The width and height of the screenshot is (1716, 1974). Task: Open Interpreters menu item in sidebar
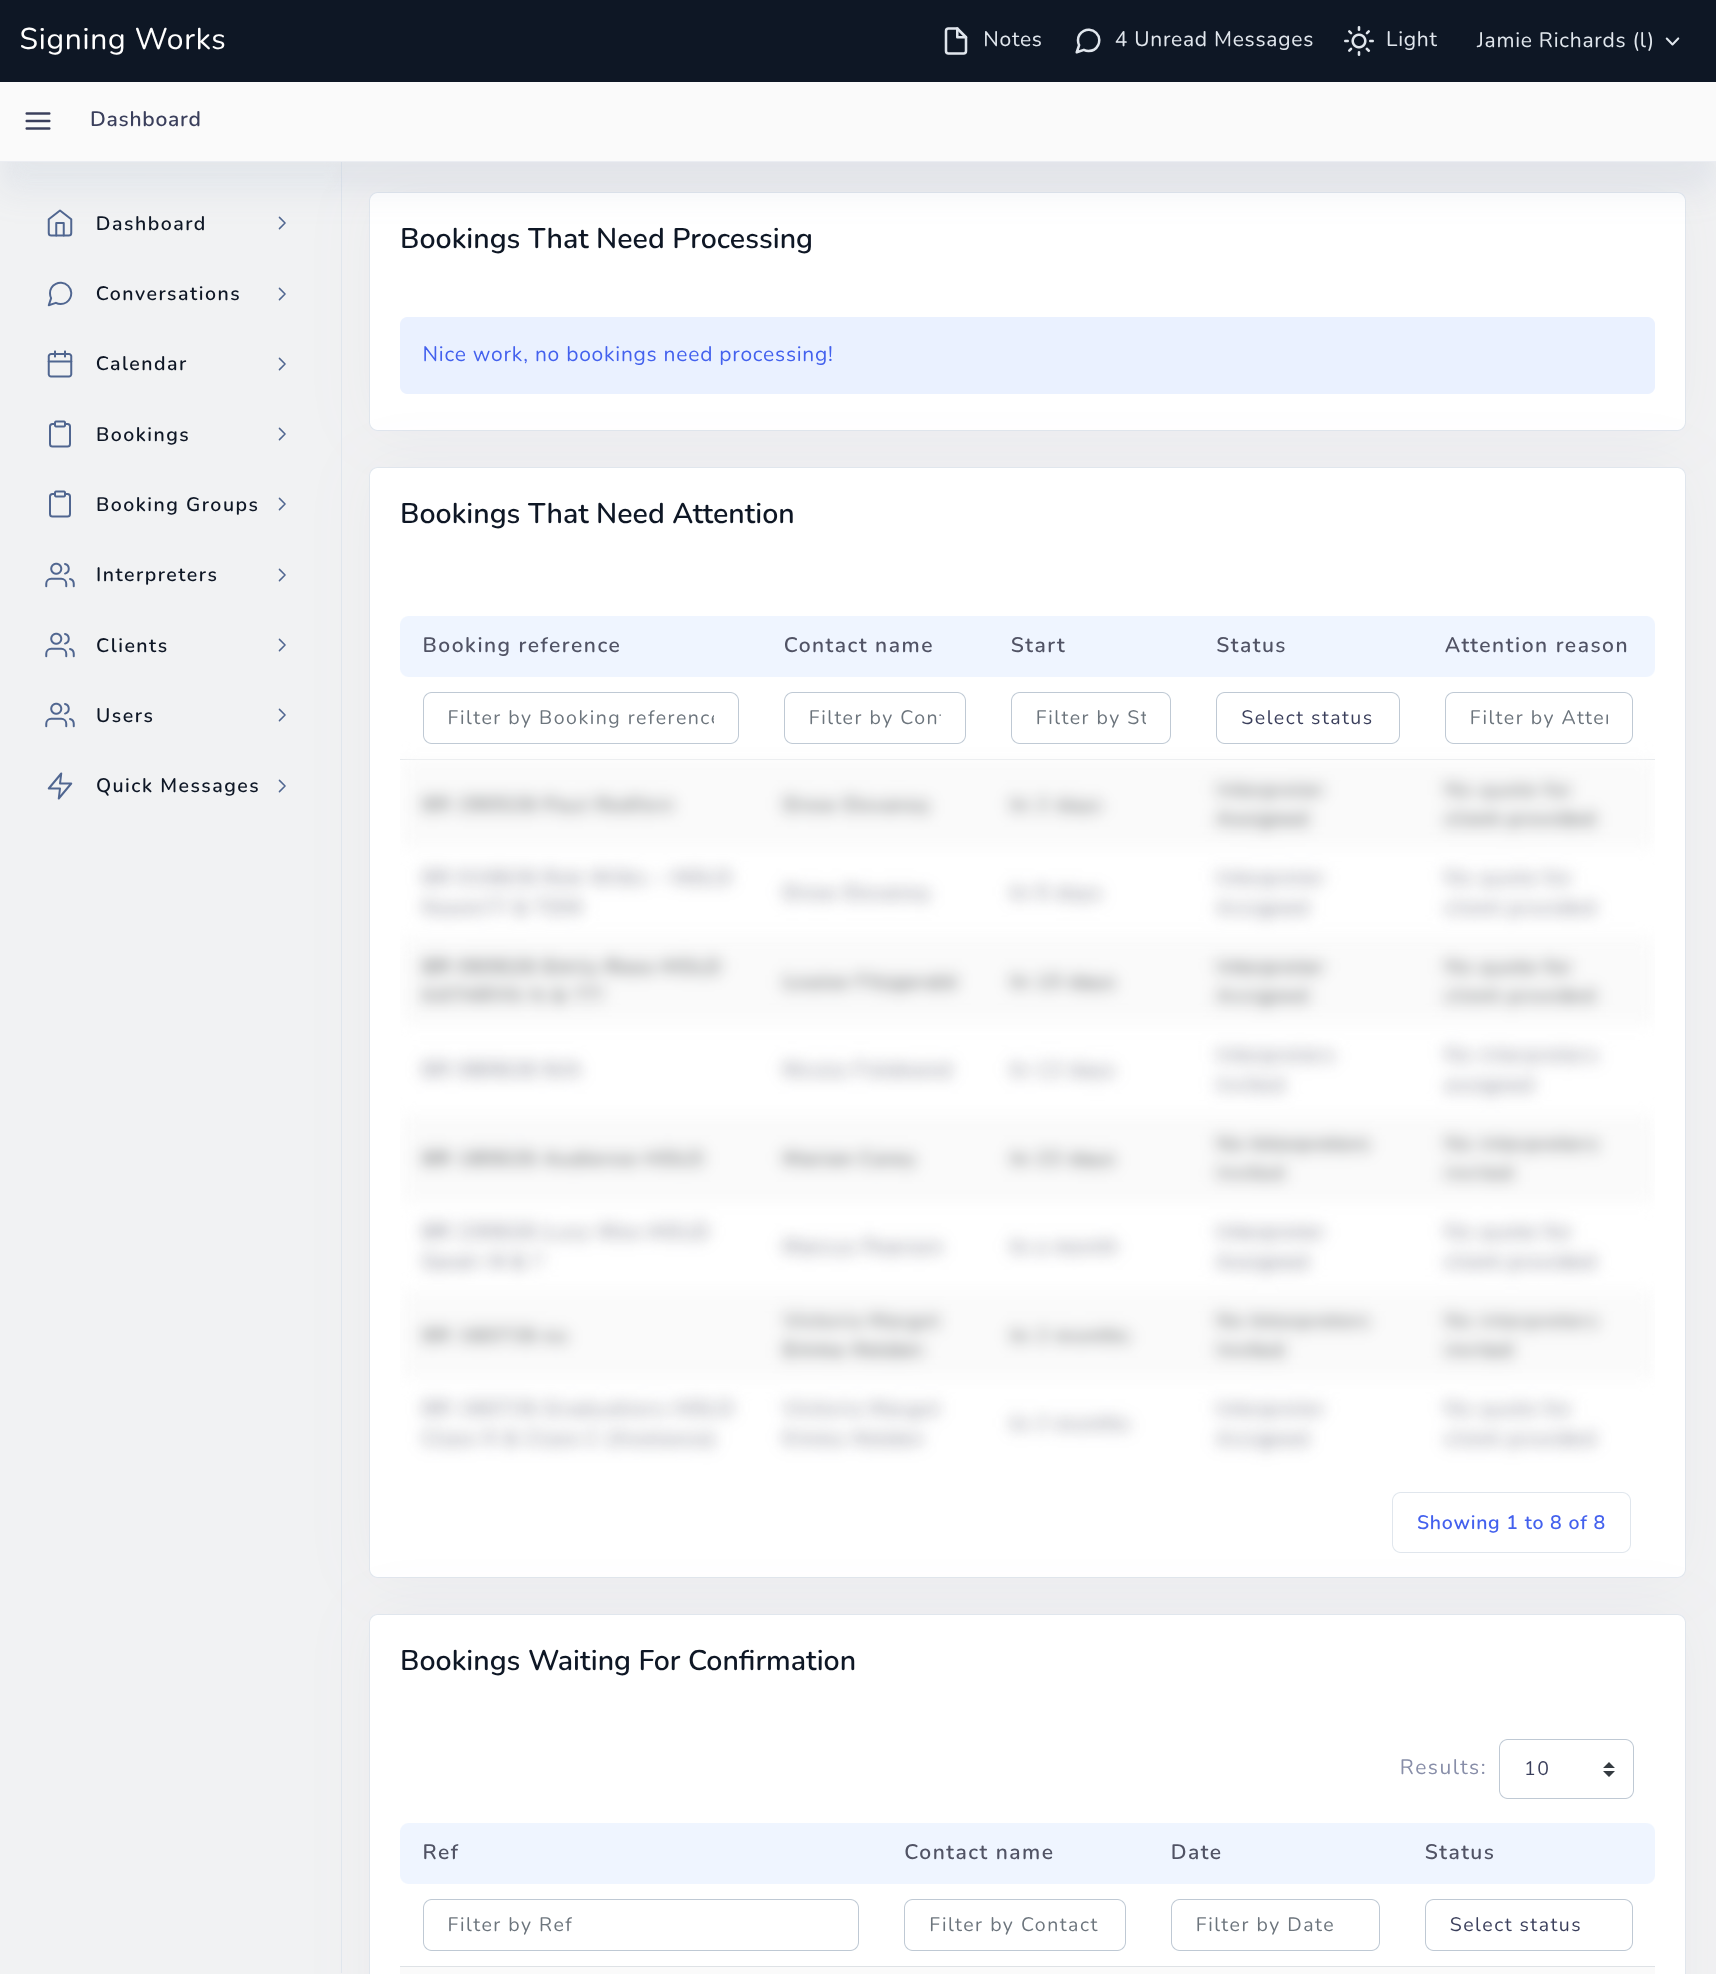[x=168, y=575]
